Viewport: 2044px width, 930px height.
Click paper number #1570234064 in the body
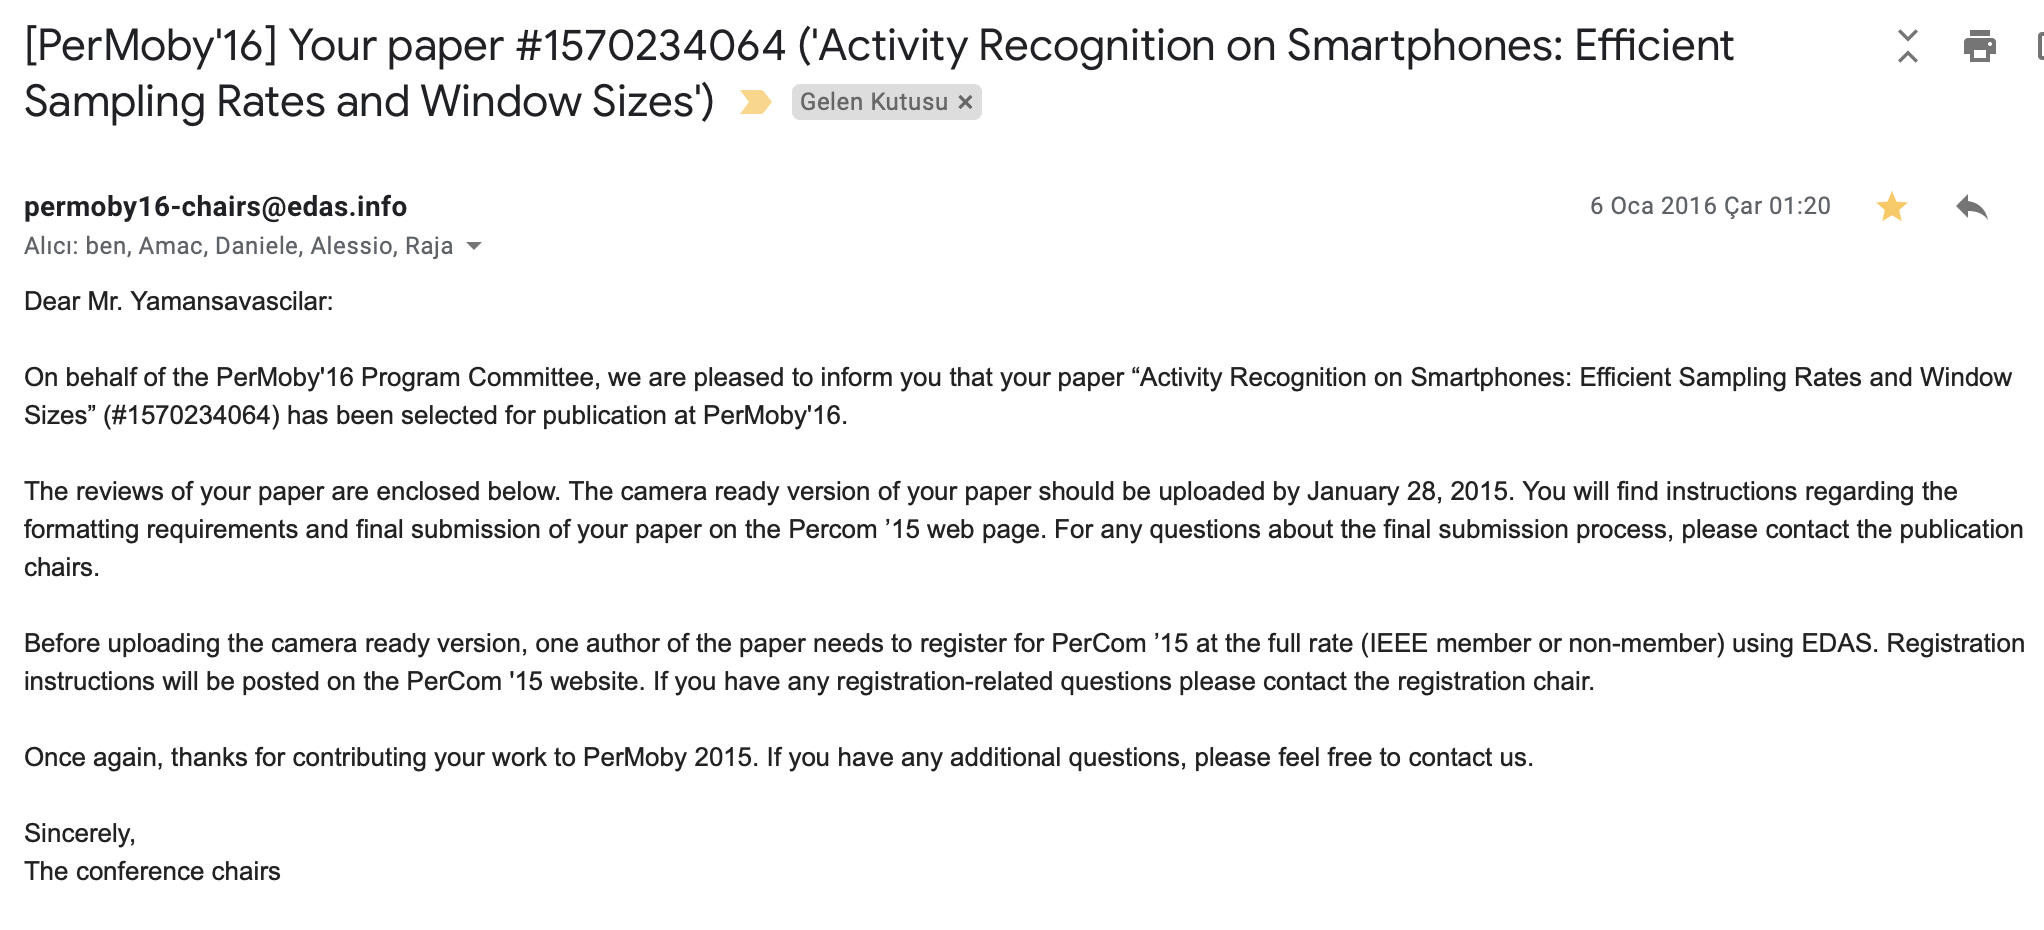tap(191, 415)
